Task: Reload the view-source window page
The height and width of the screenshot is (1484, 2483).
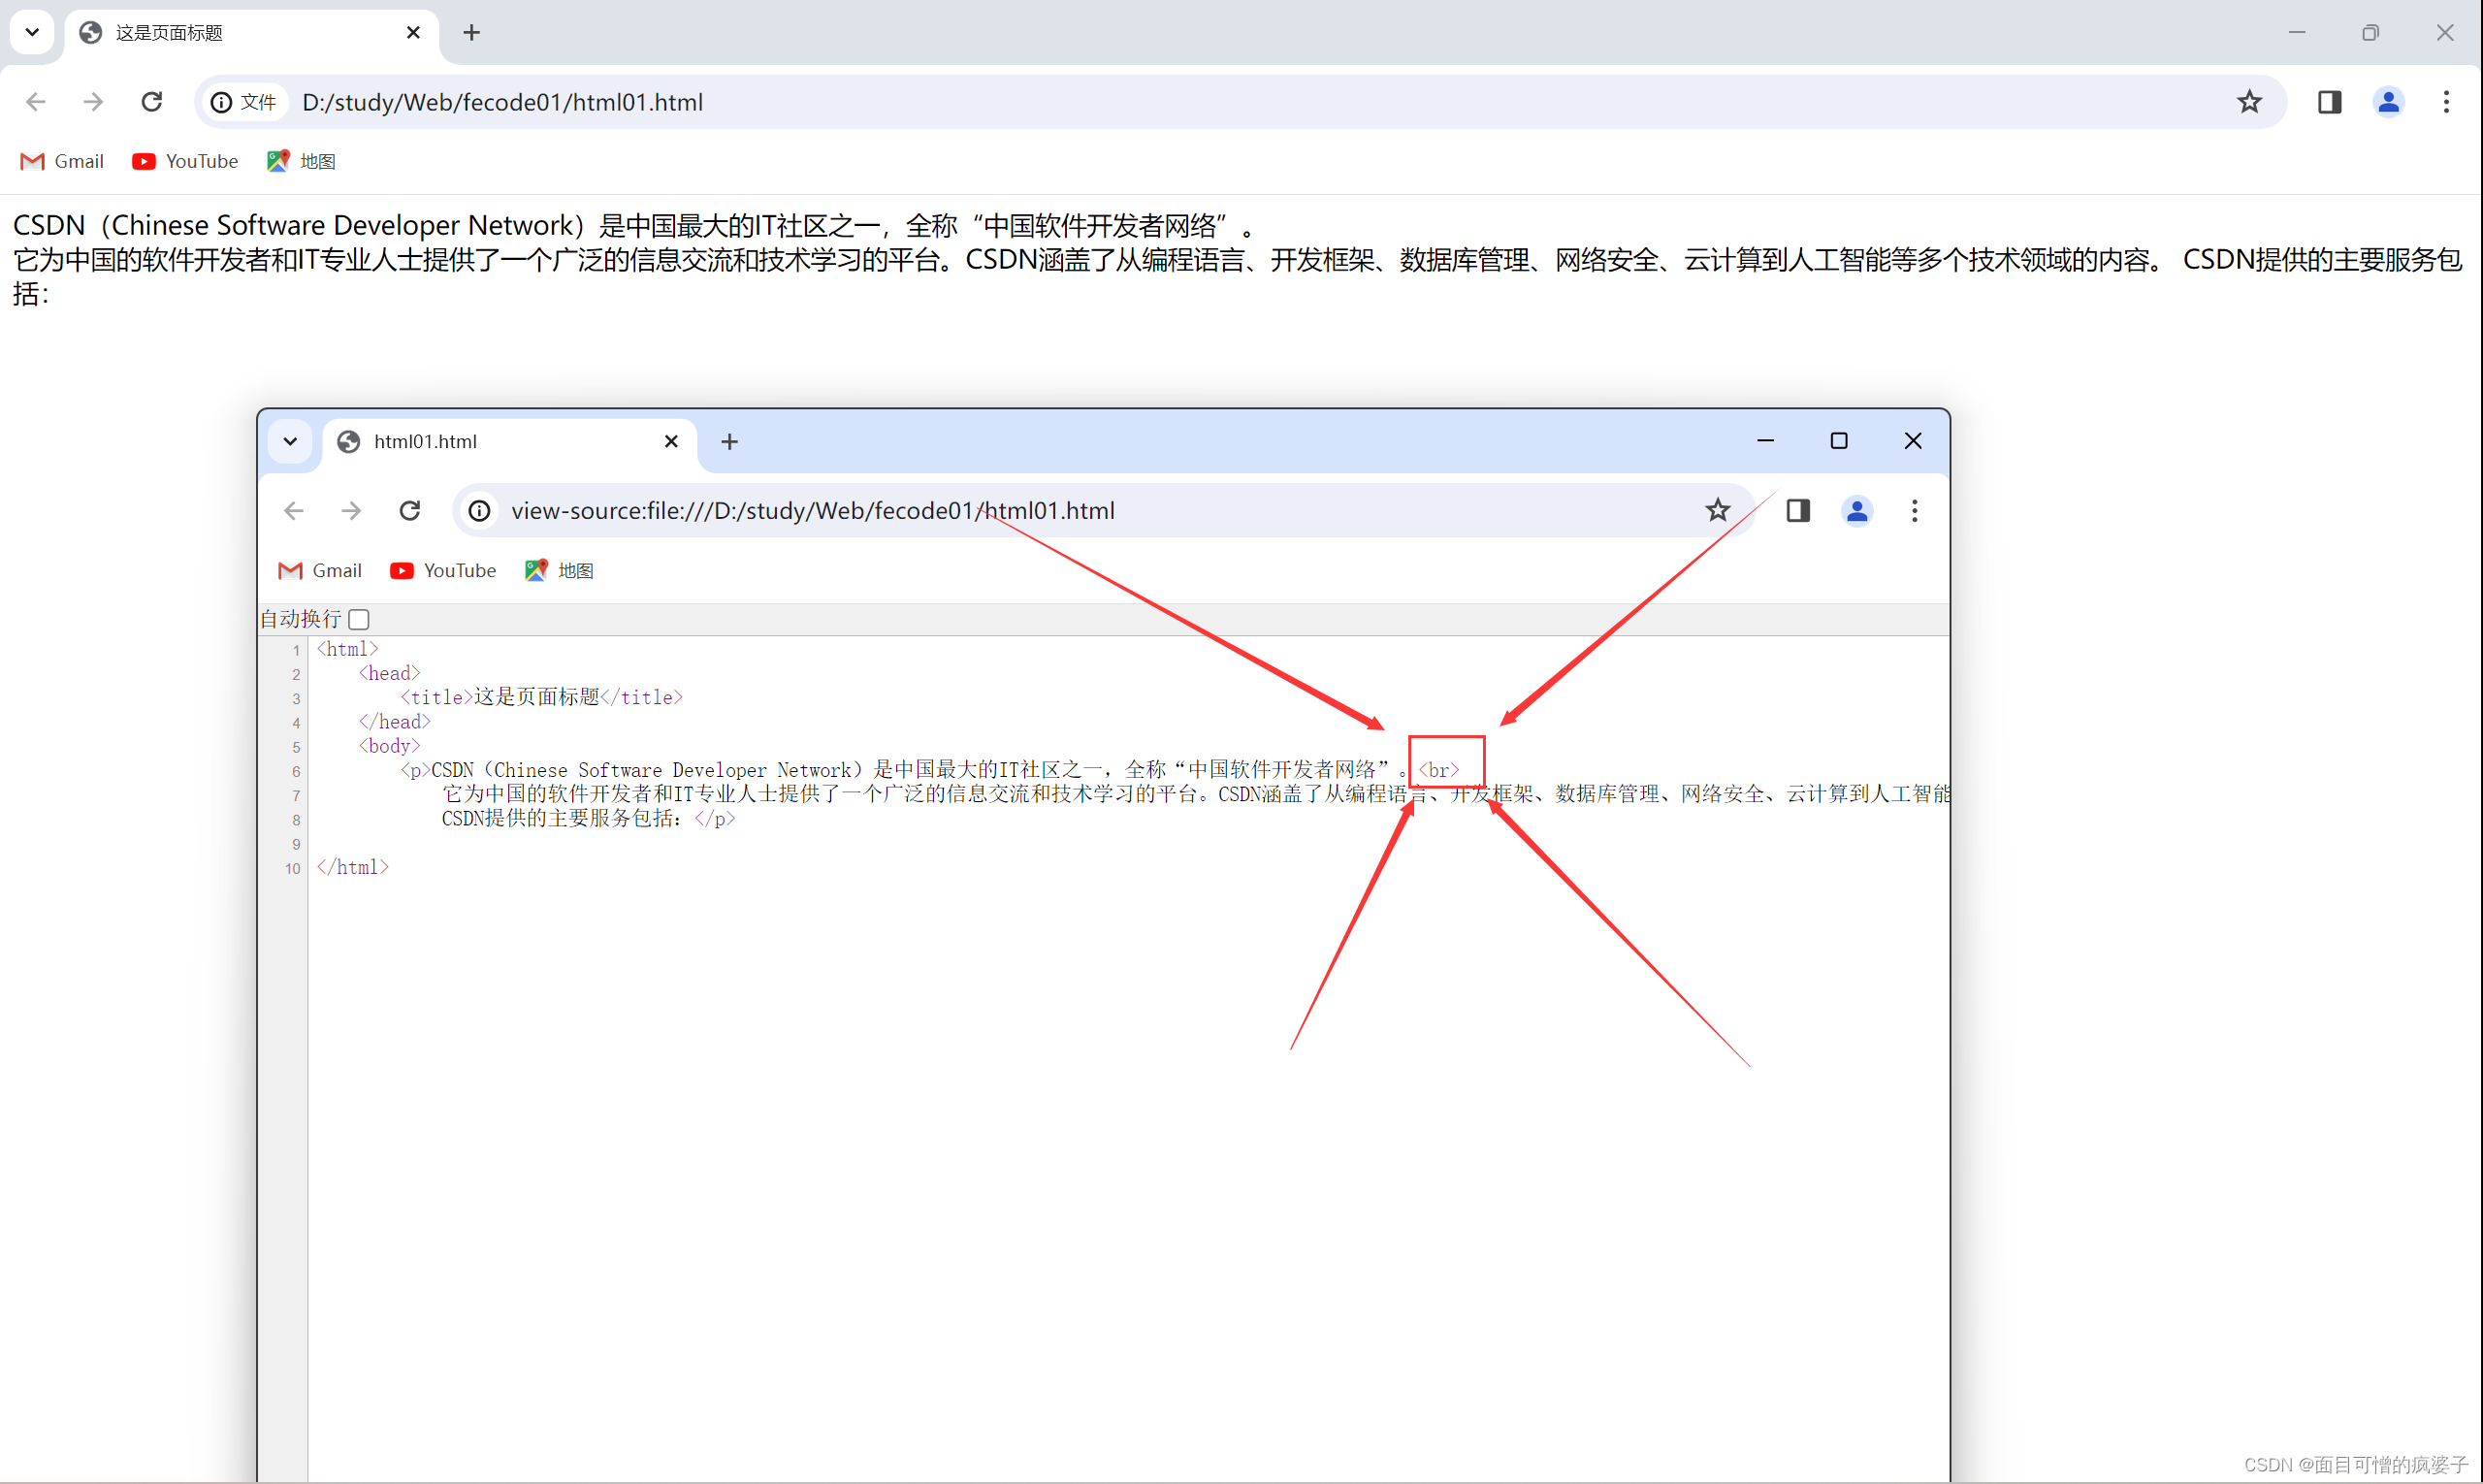Action: 410,511
